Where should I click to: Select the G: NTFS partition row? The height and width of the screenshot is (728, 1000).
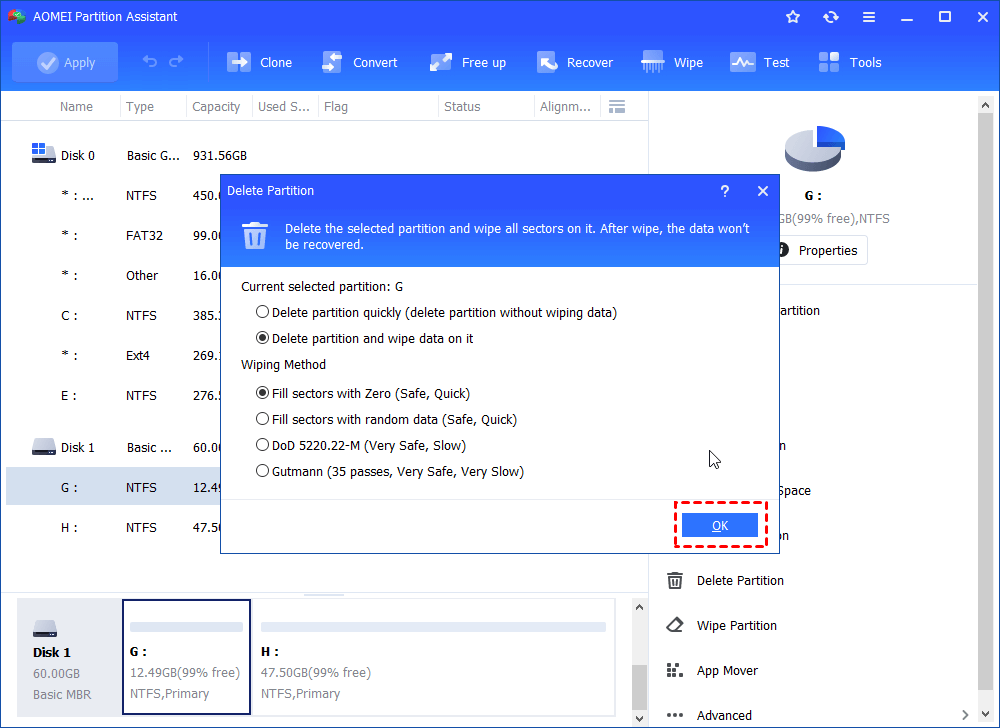pyautogui.click(x=114, y=488)
